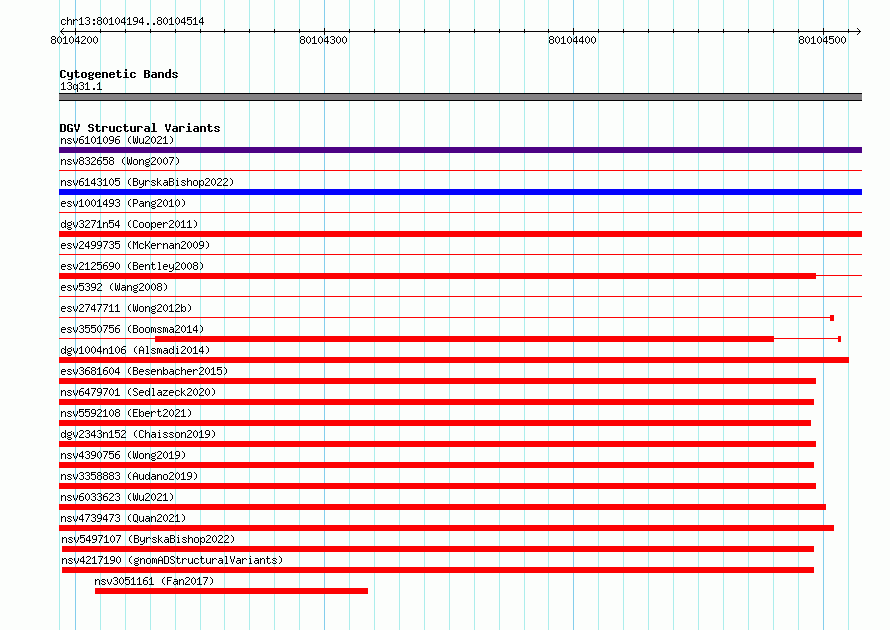The image size is (890, 630).
Task: Click ruler position 80104200
Action: tap(74, 40)
